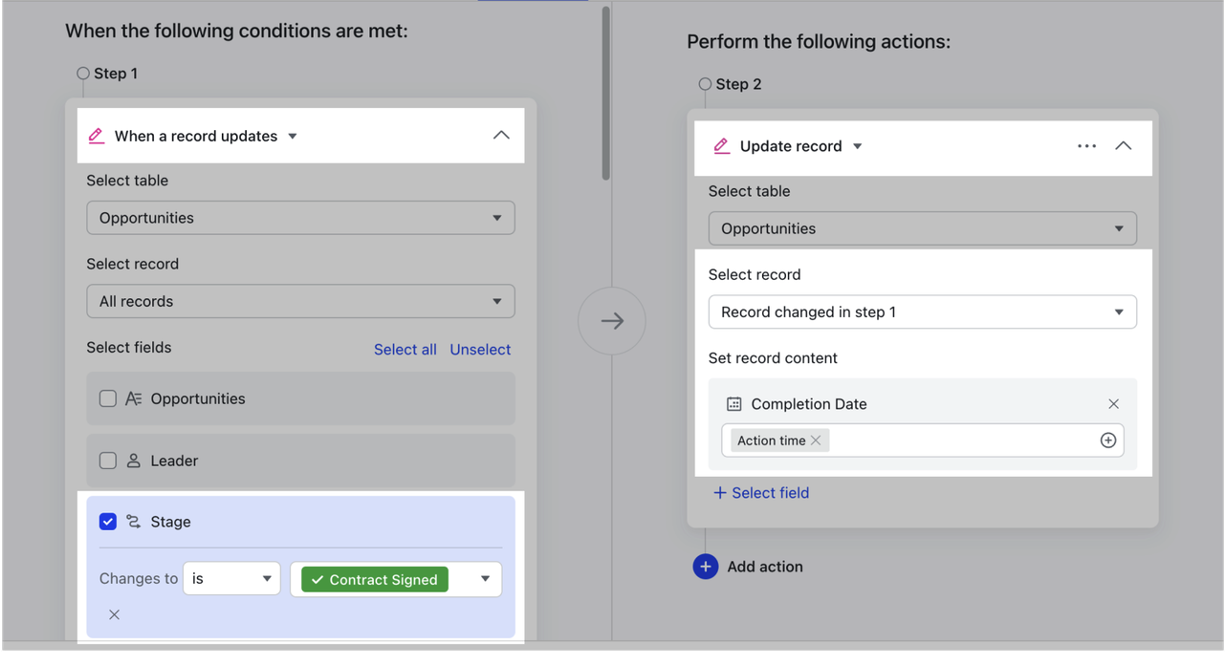
Task: Click the Completion Date label
Action: 809,404
